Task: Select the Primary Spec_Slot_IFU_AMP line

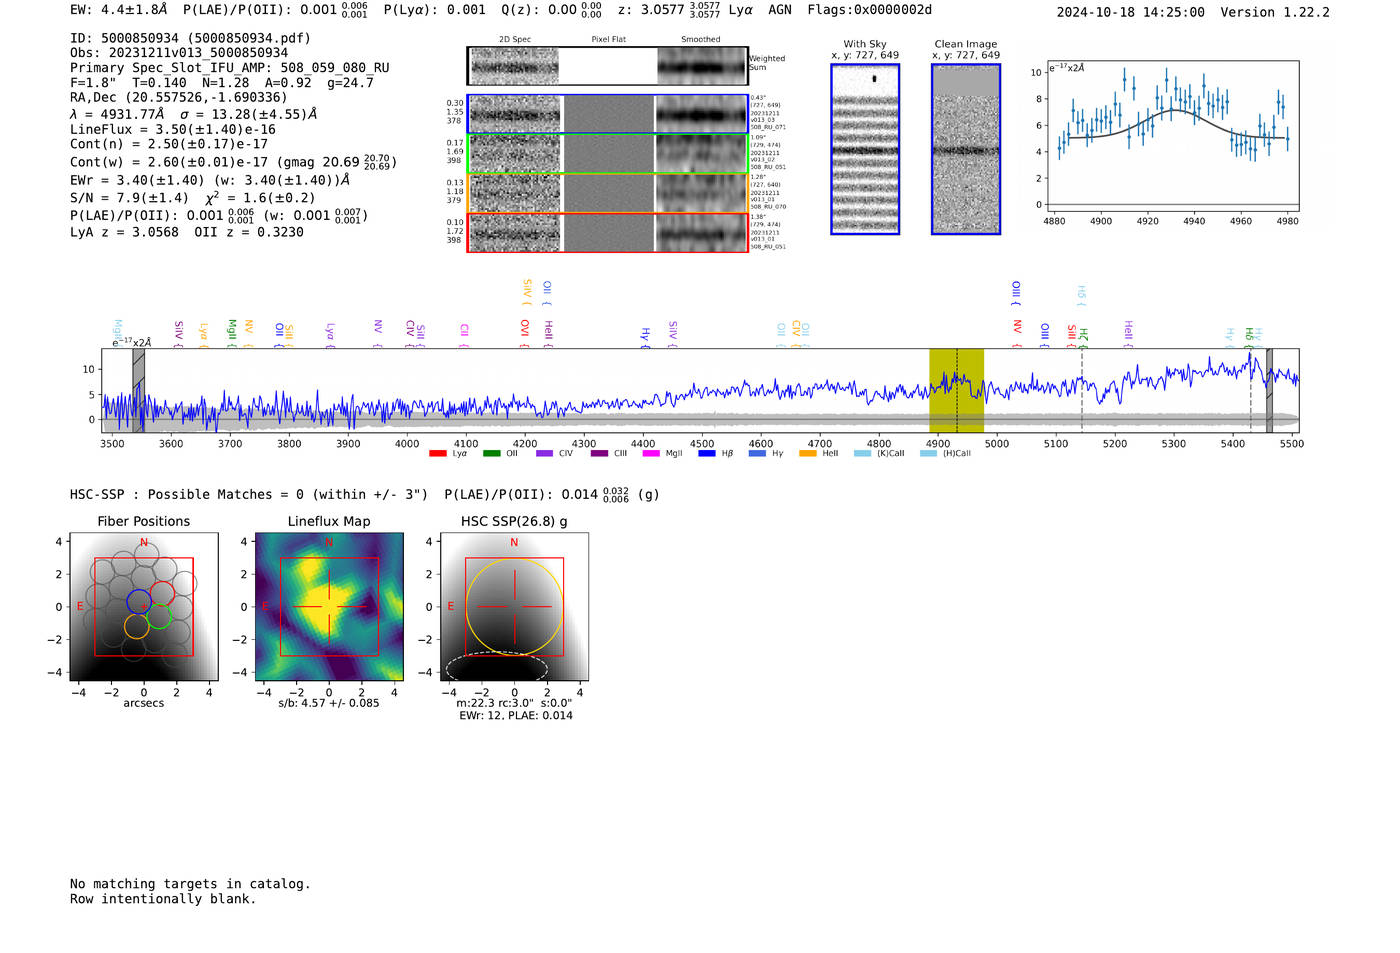Action: tap(230, 68)
